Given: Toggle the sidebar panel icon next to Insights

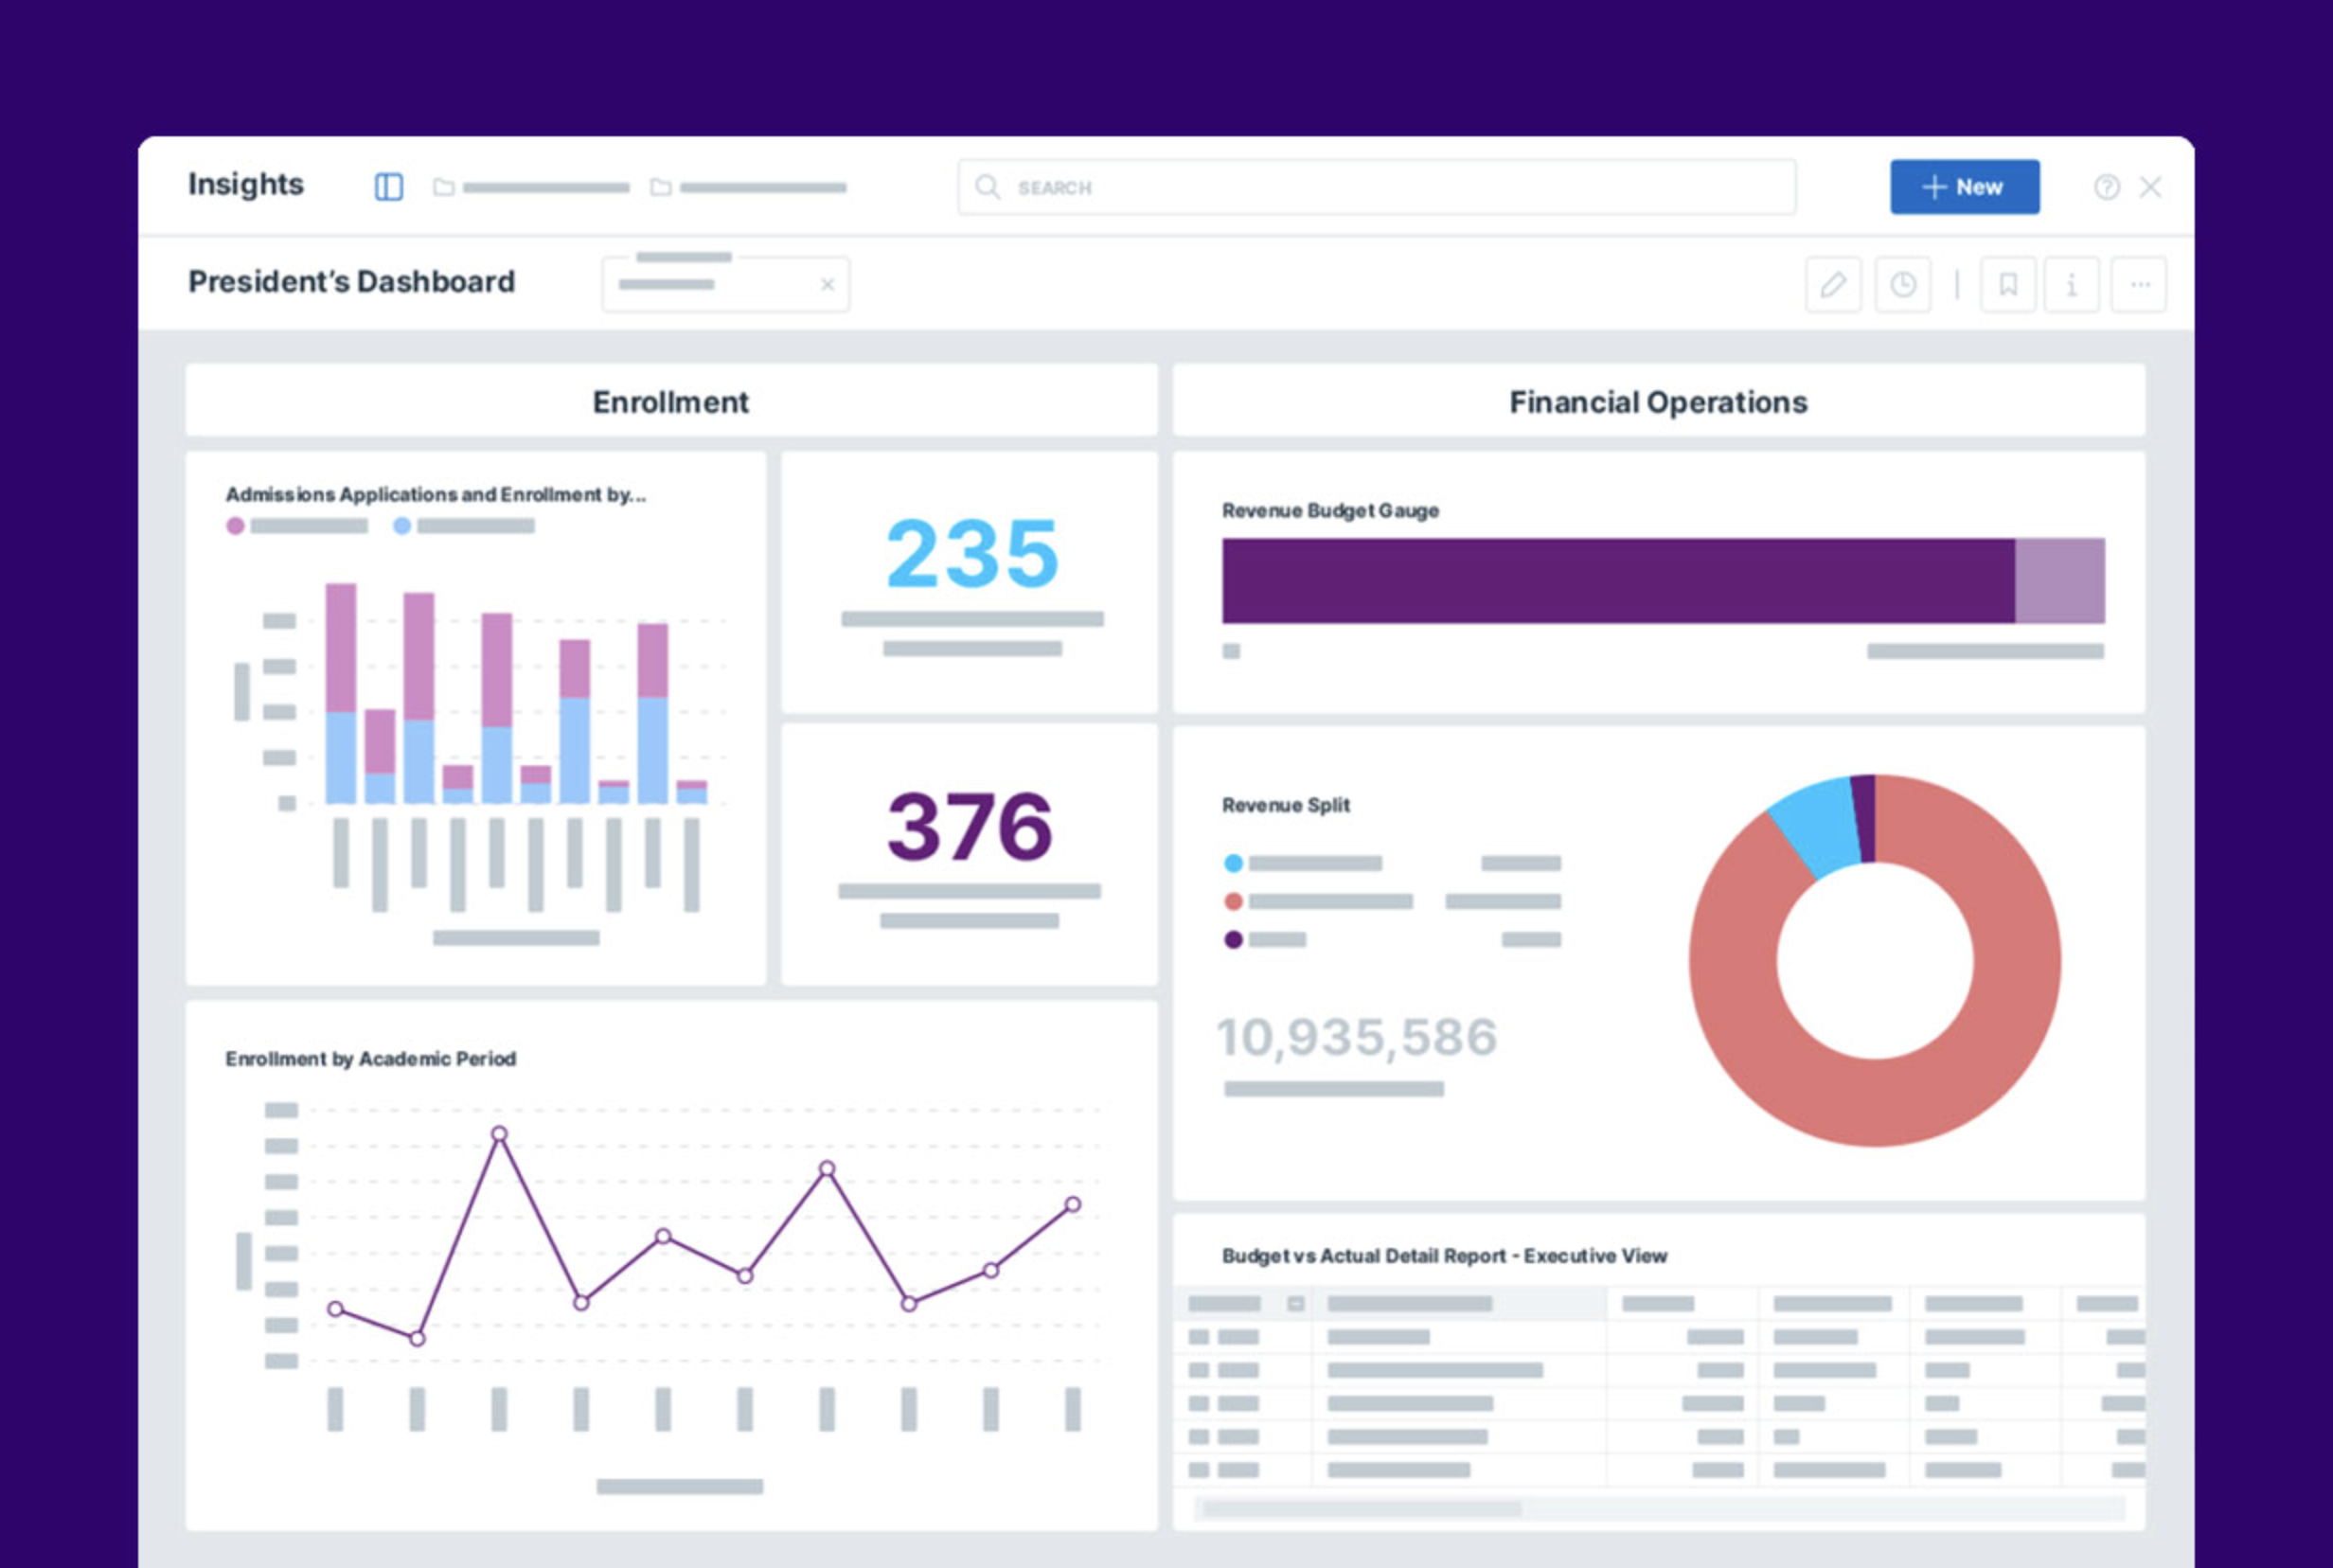Looking at the screenshot, I should pyautogui.click(x=388, y=187).
